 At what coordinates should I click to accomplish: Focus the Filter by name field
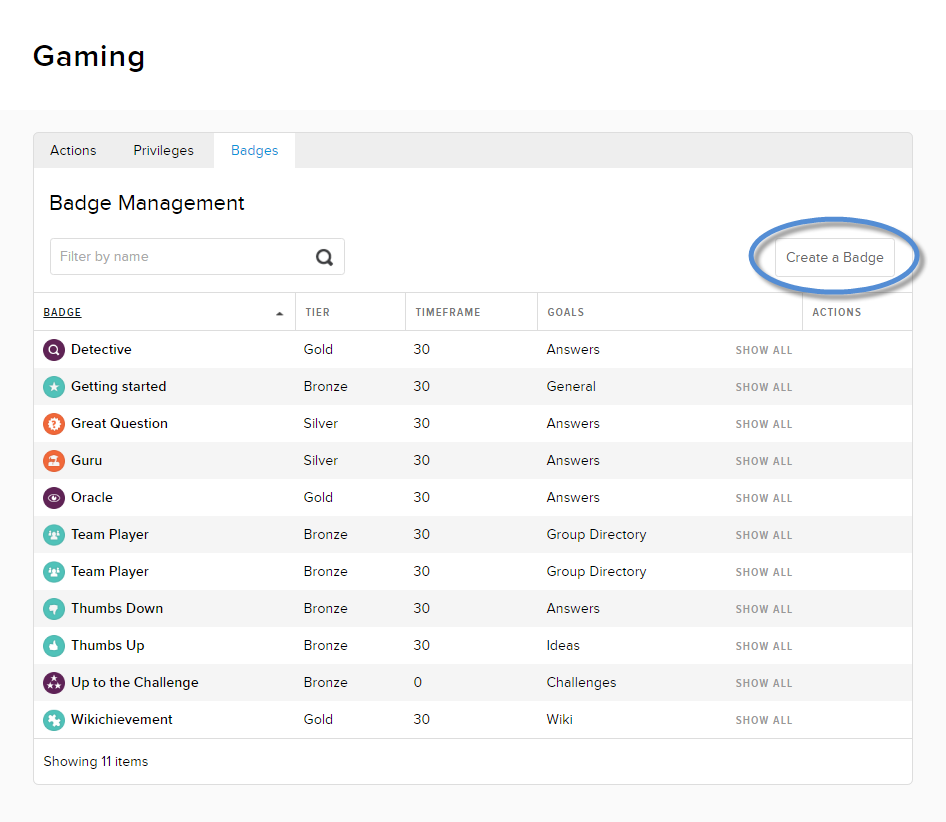click(180, 257)
